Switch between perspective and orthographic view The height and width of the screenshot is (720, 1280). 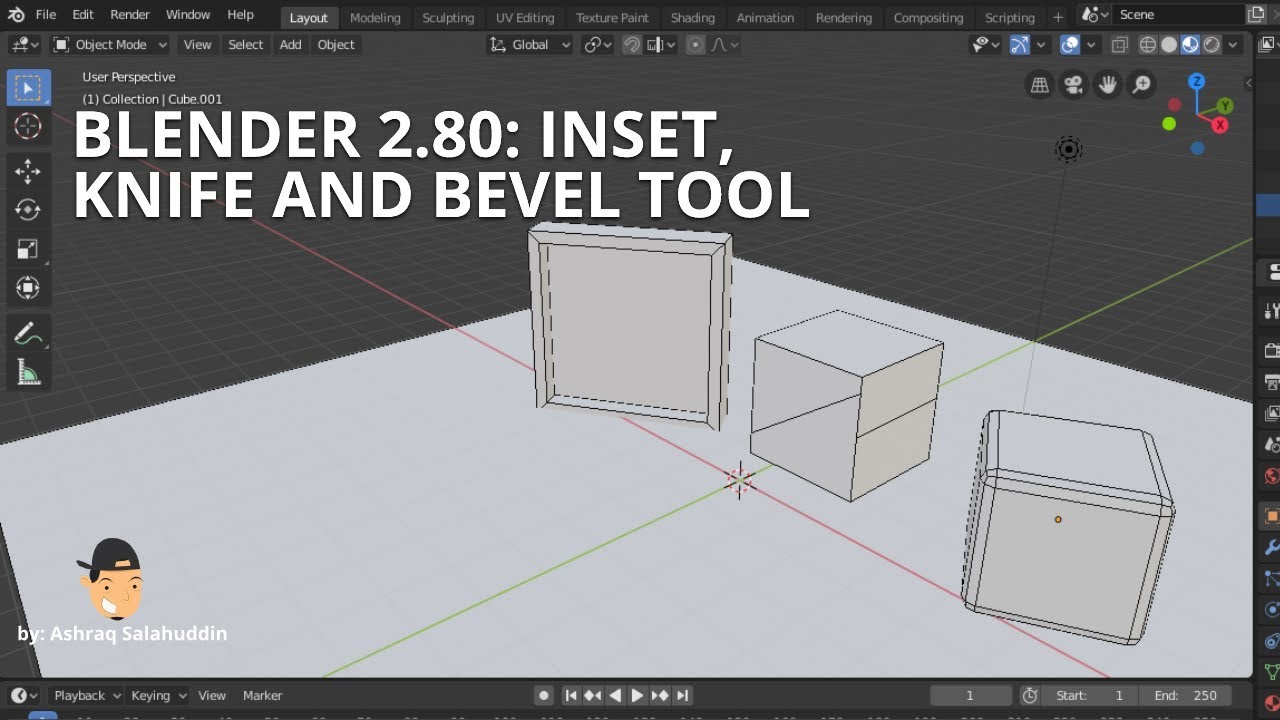point(1040,85)
